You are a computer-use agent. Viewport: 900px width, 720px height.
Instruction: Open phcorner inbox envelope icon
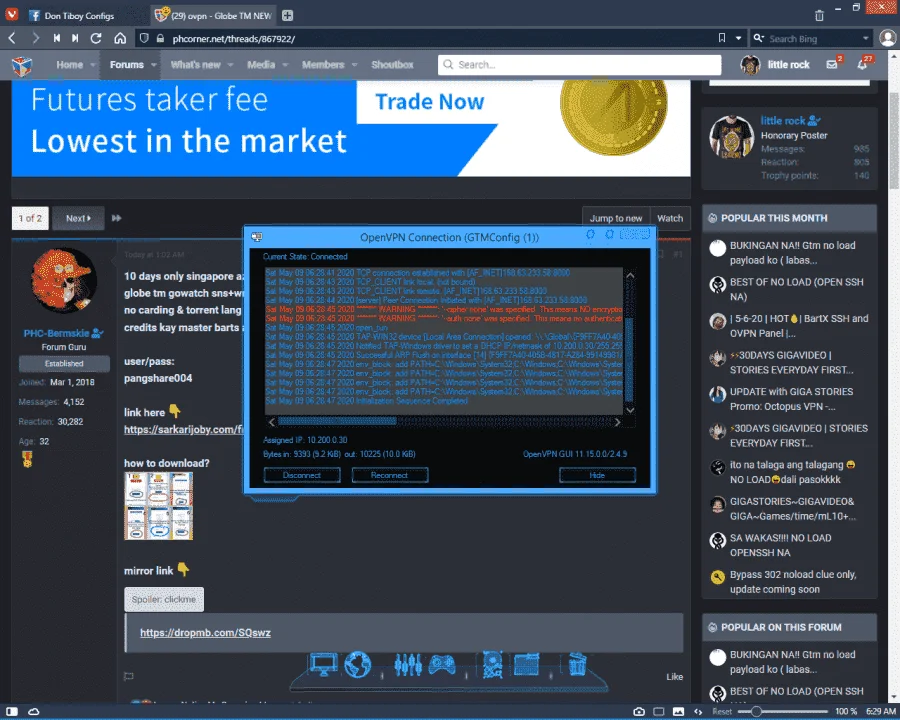coord(832,64)
